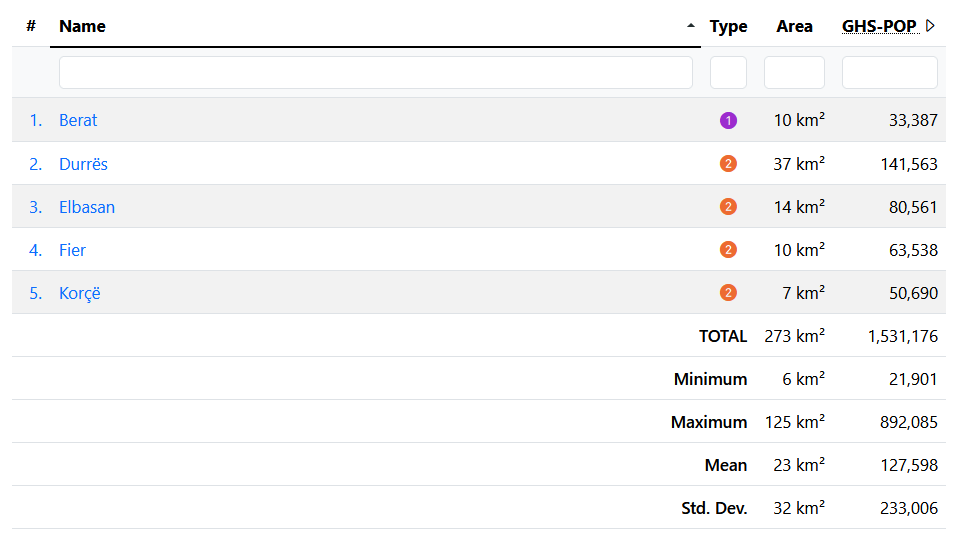Click row number 4. link
954x537 pixels.
pyautogui.click(x=36, y=251)
